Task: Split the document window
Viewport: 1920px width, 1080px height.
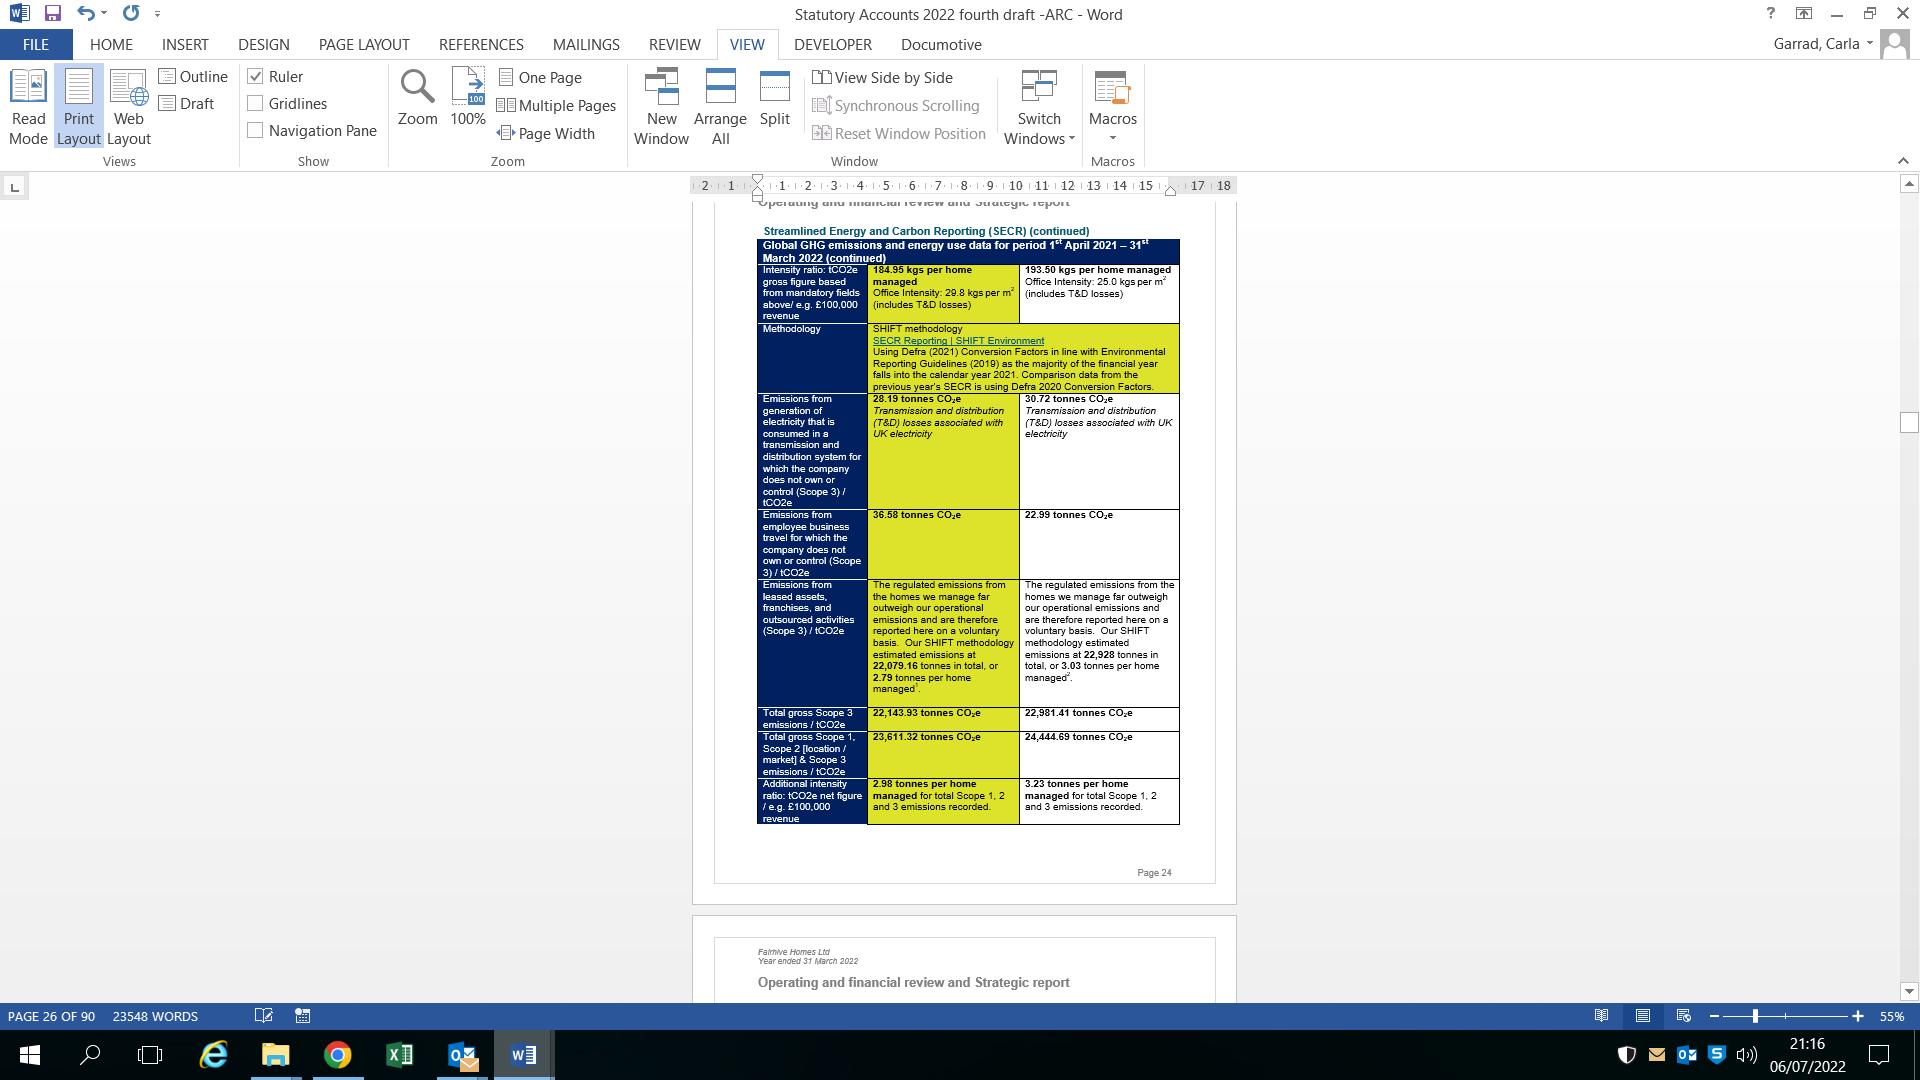Action: click(774, 98)
